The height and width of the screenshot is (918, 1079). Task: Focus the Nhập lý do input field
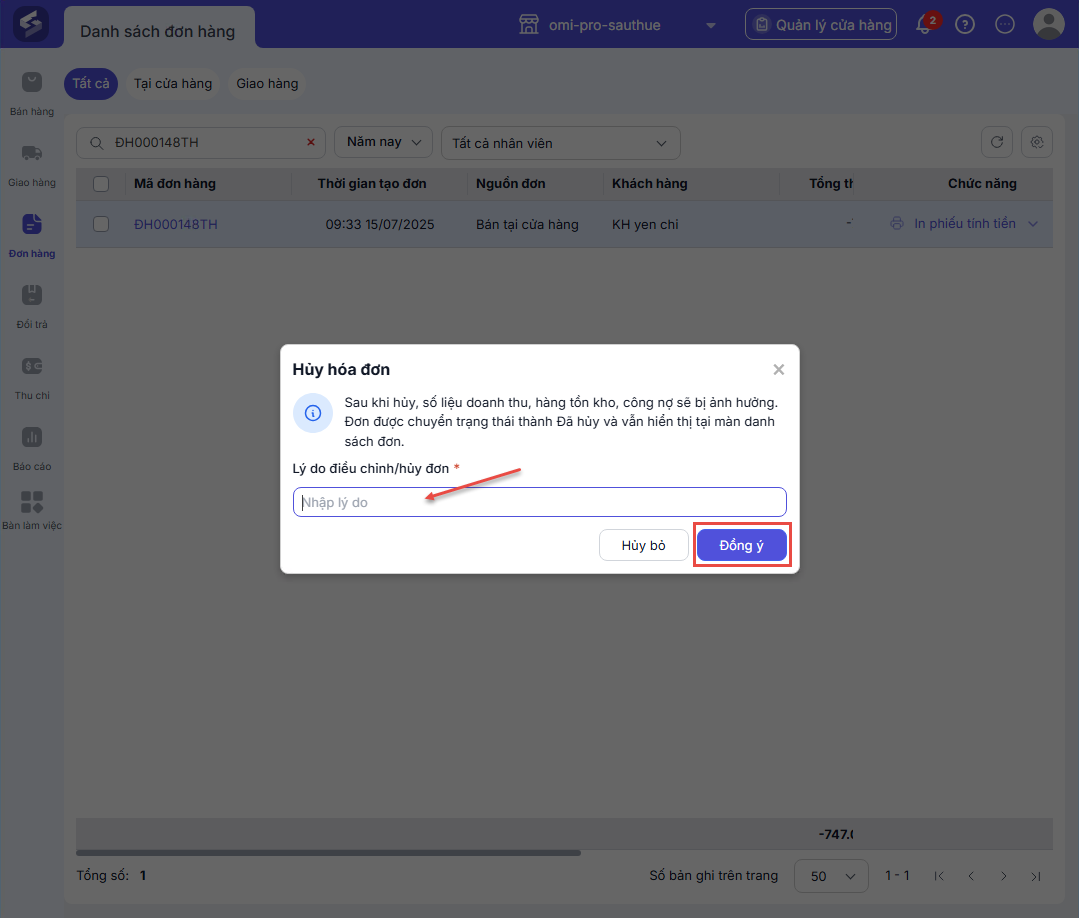coord(540,502)
